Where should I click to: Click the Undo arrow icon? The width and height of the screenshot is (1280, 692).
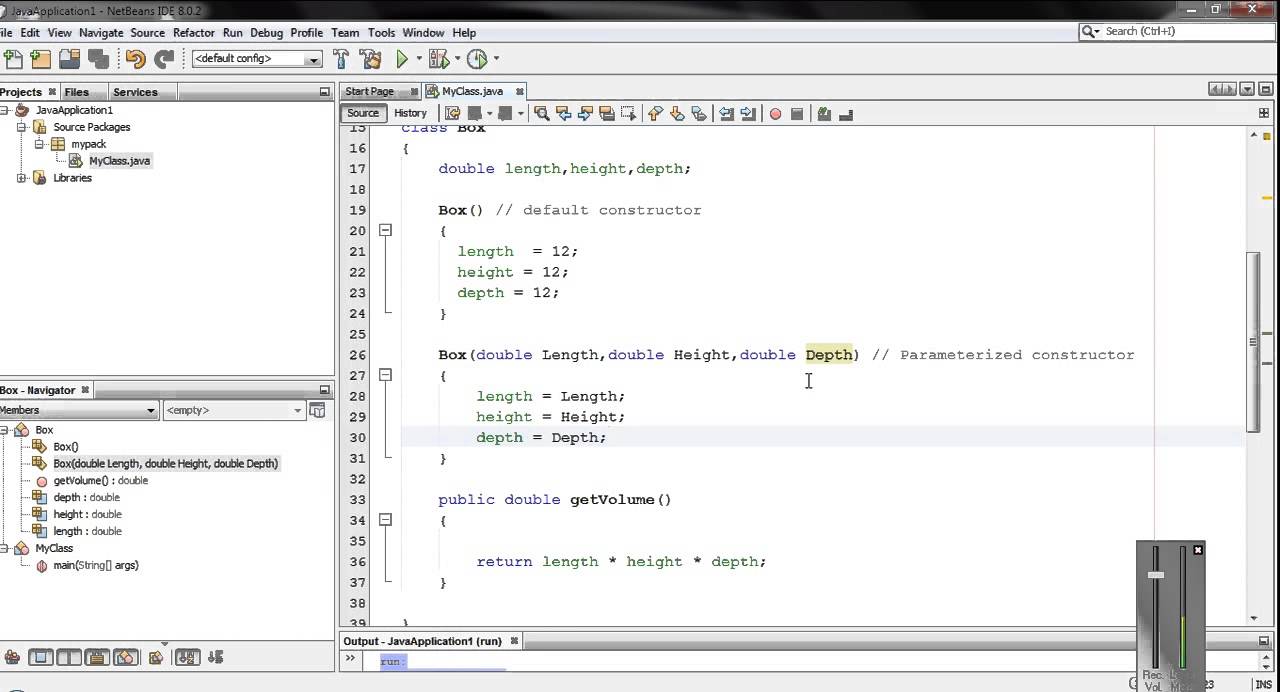136,59
